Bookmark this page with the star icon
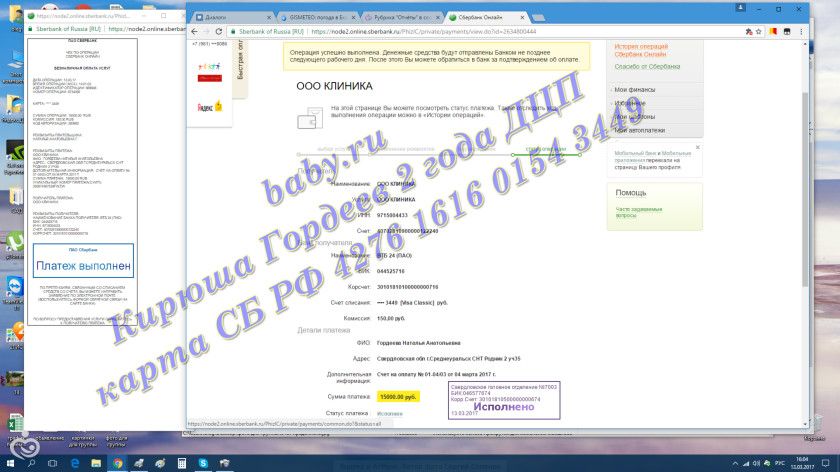The height and width of the screenshot is (472, 840). tap(759, 32)
